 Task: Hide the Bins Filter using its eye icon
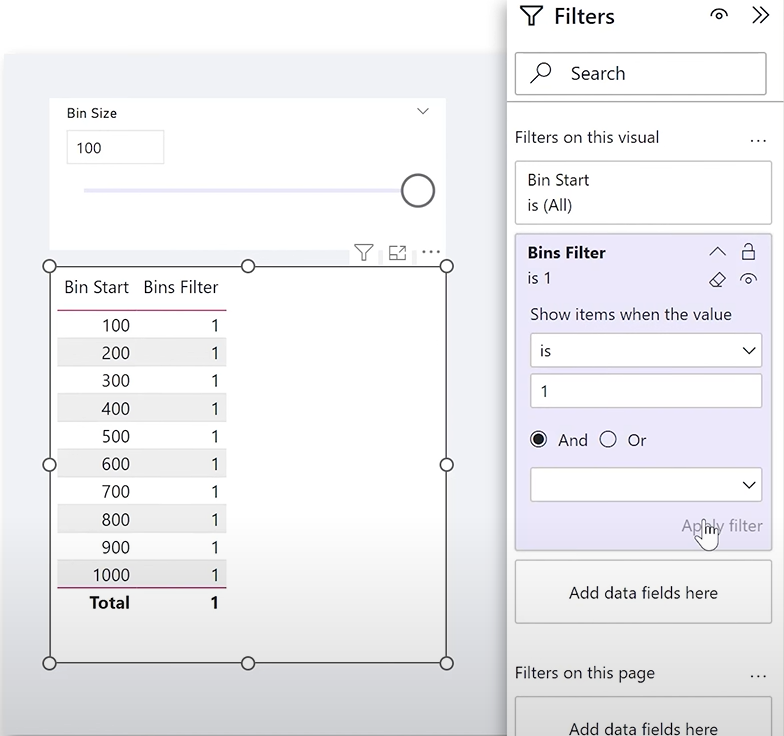[x=748, y=279]
